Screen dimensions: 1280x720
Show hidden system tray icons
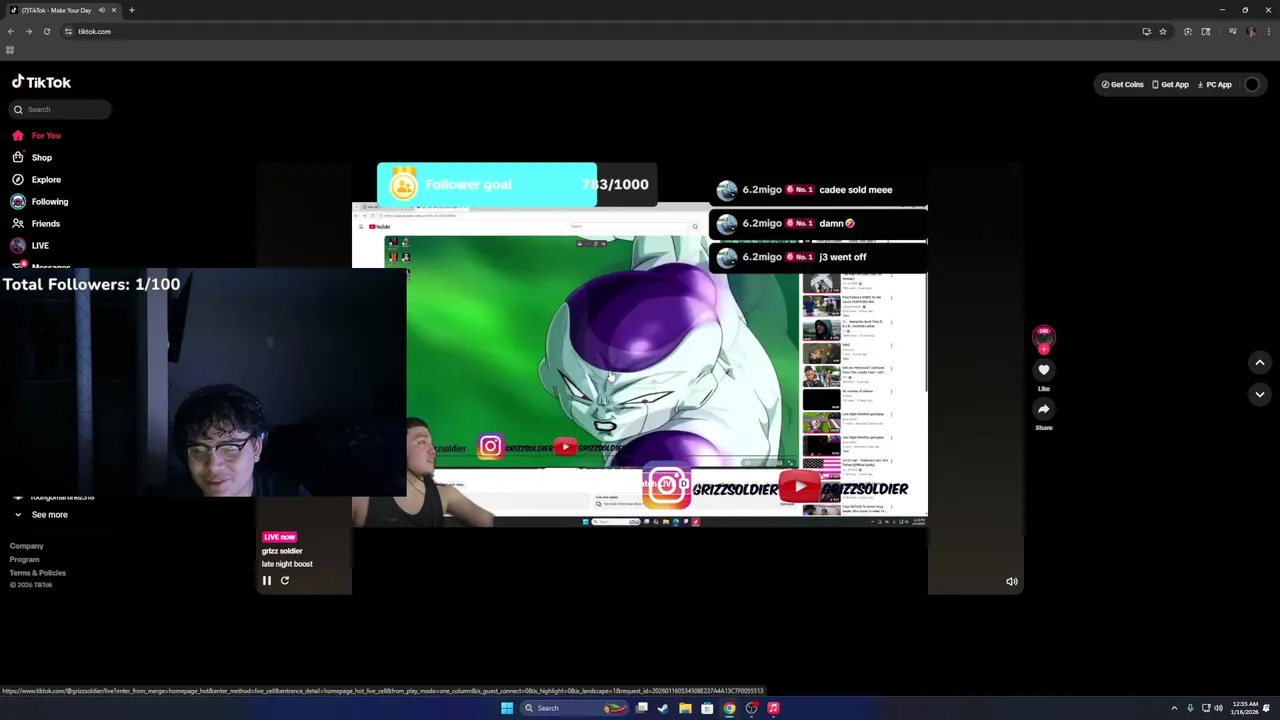click(1174, 708)
